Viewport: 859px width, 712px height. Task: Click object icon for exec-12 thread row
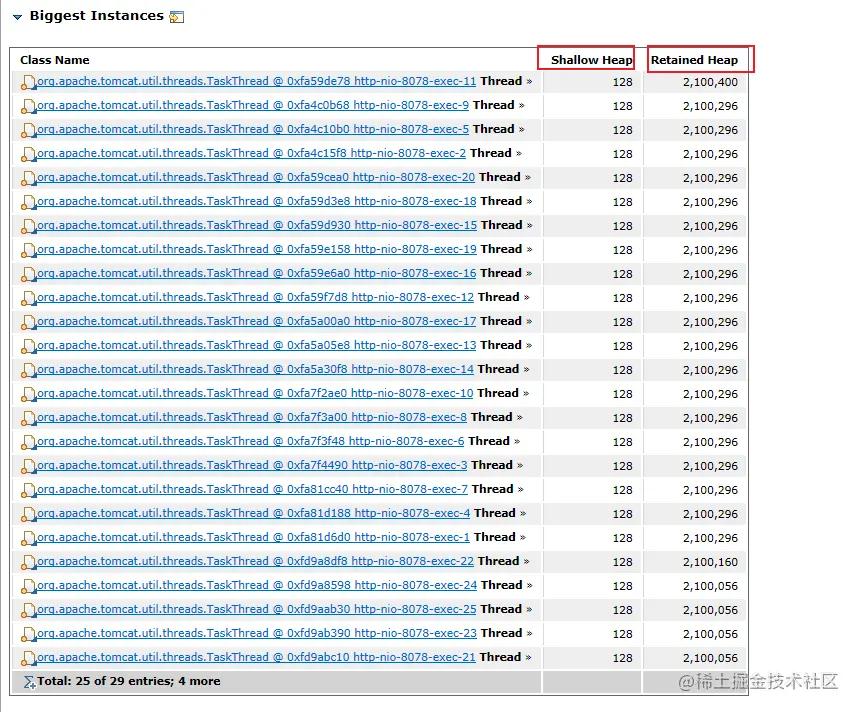click(x=28, y=298)
